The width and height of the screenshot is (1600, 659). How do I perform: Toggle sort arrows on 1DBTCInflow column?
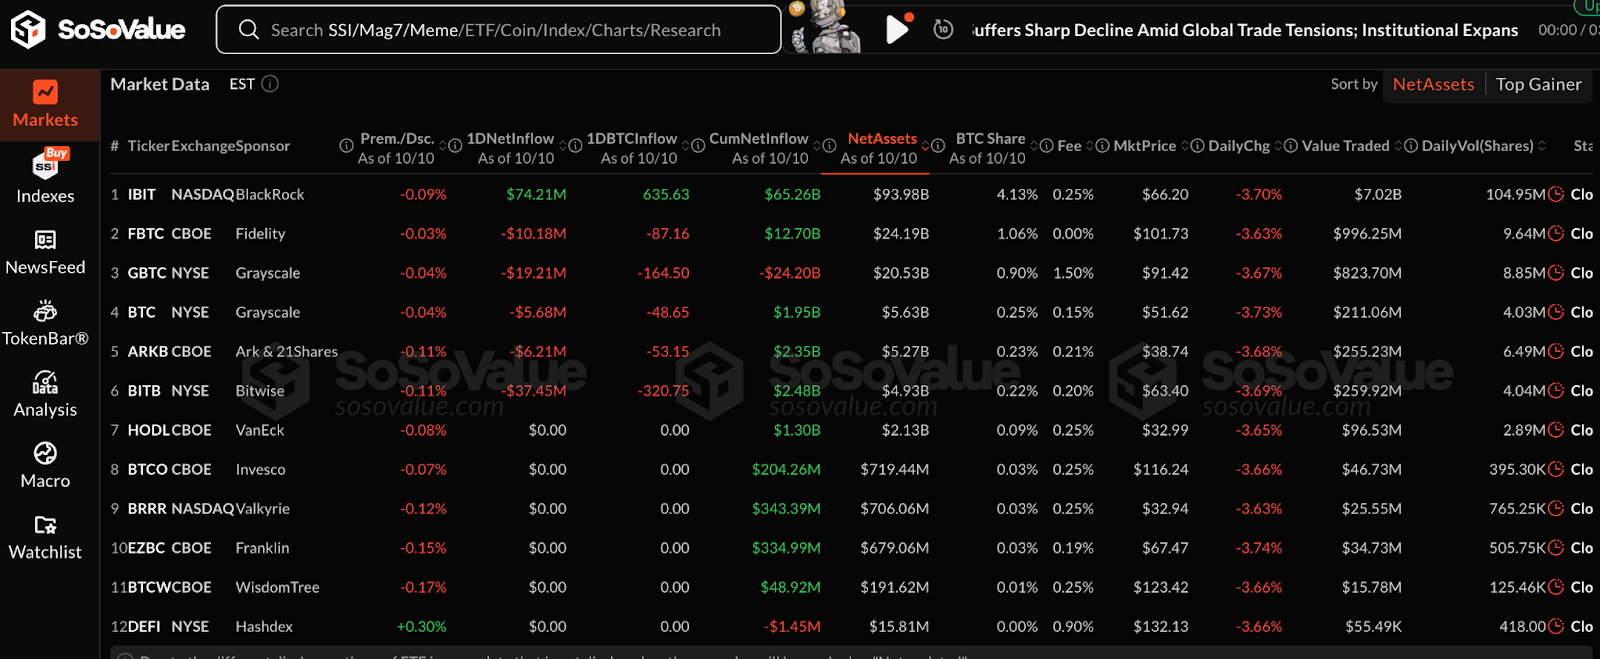(x=686, y=146)
